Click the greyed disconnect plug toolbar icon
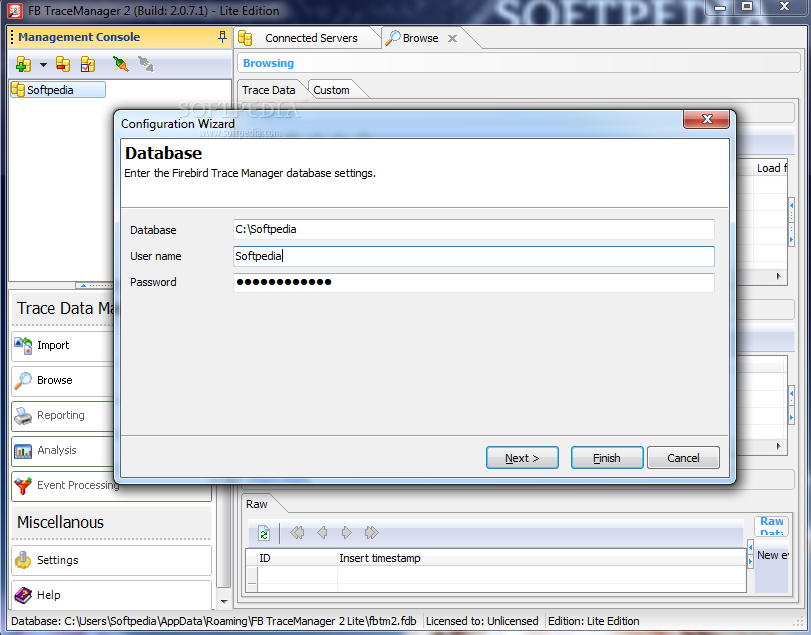811x635 pixels. point(146,64)
